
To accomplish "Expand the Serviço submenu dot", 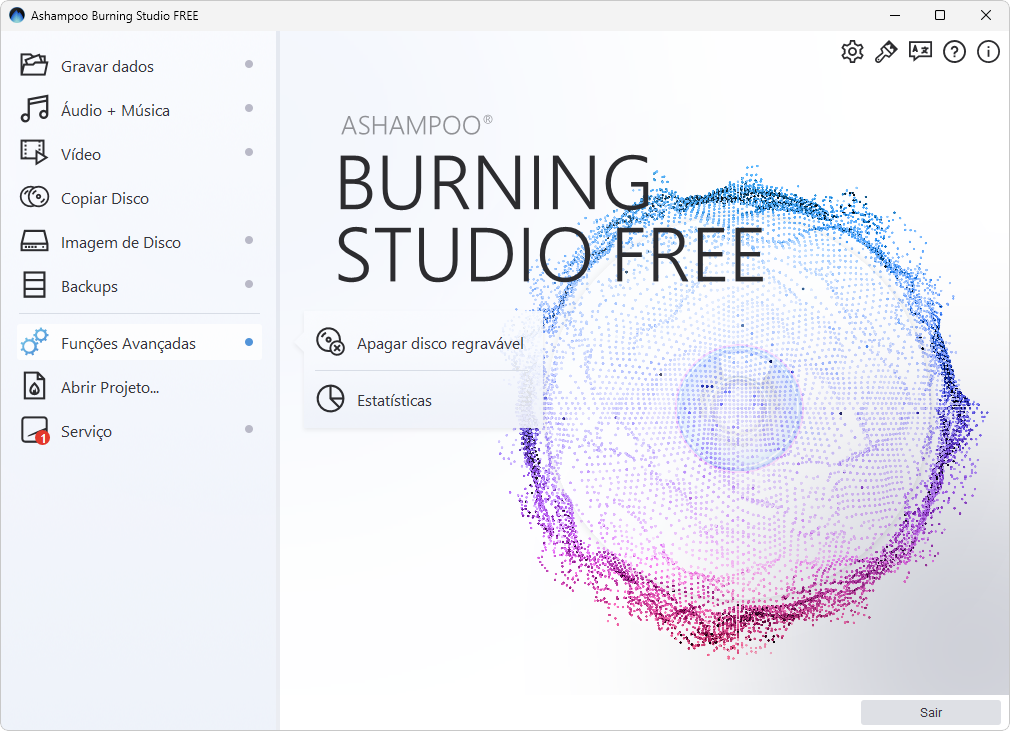I will 249,429.
